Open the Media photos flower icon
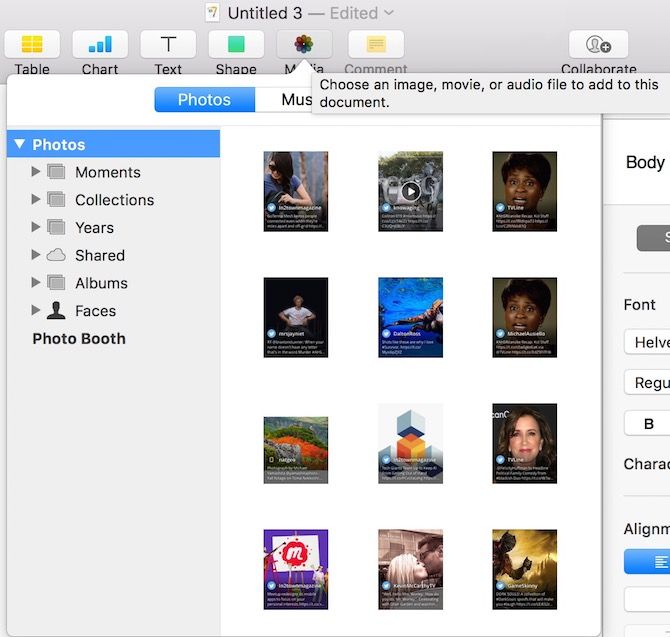 (x=304, y=45)
